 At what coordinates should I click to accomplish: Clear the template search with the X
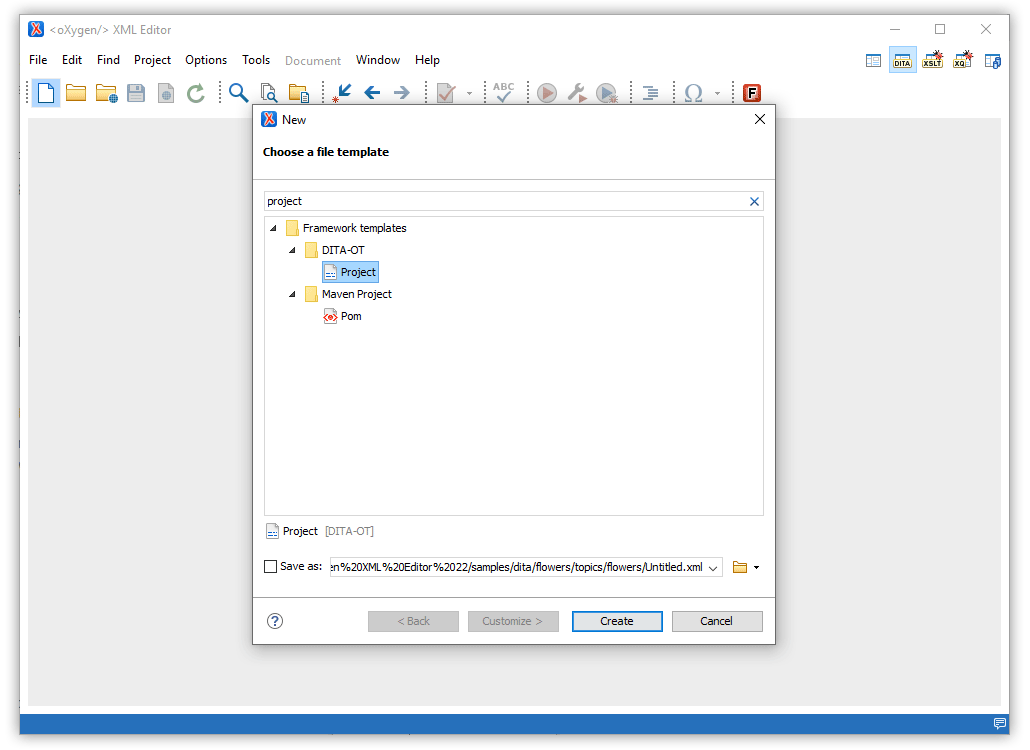(754, 202)
